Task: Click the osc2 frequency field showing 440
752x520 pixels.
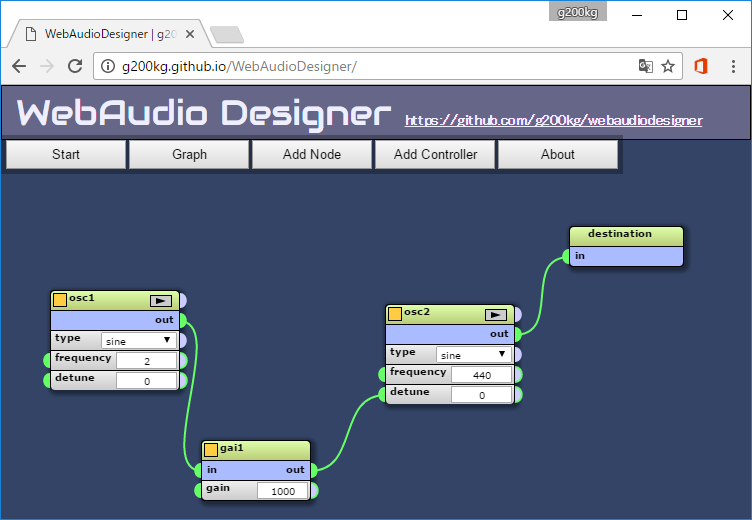Action: [x=481, y=375]
